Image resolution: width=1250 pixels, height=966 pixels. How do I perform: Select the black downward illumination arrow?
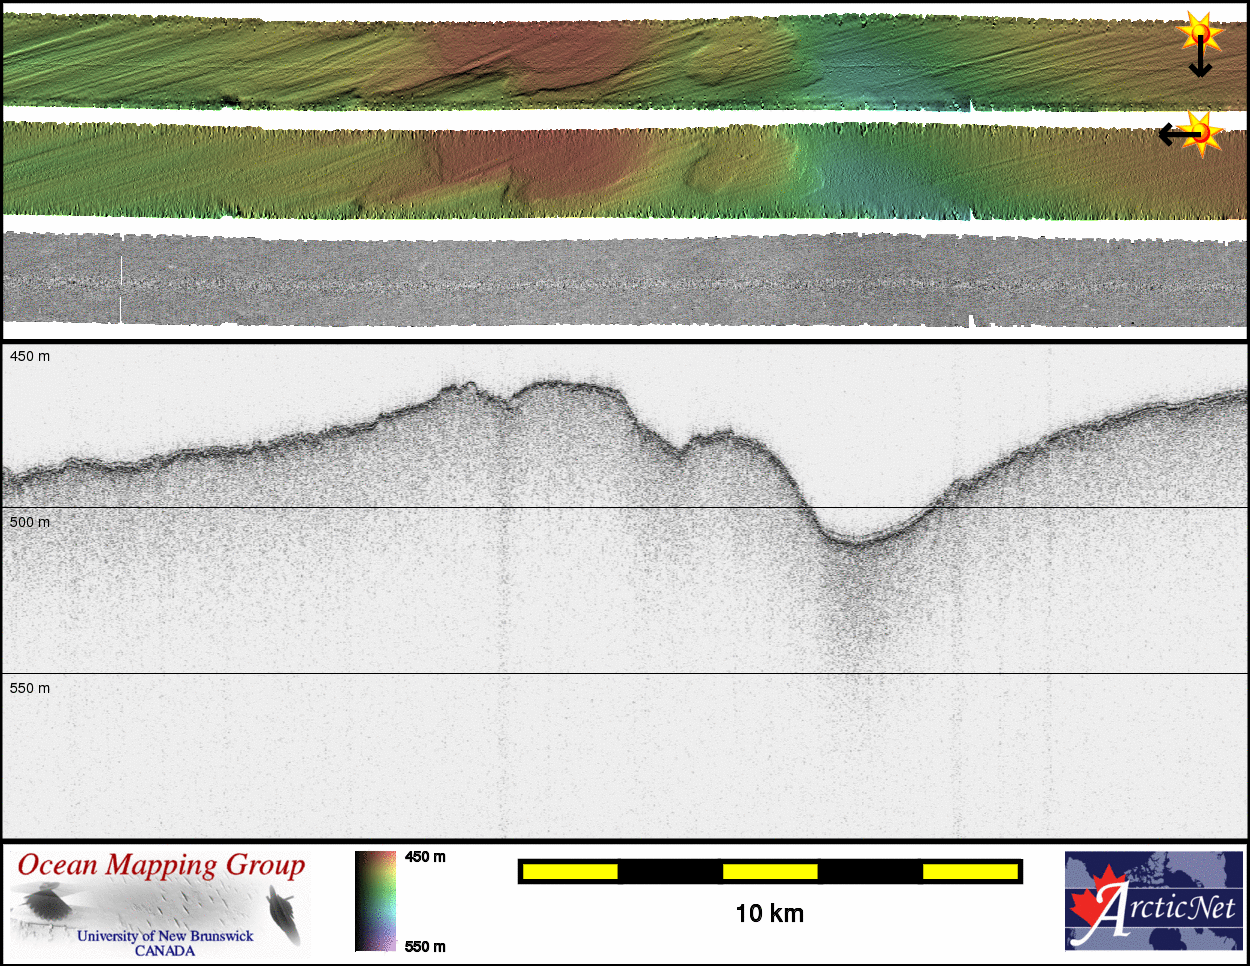(x=1200, y=62)
